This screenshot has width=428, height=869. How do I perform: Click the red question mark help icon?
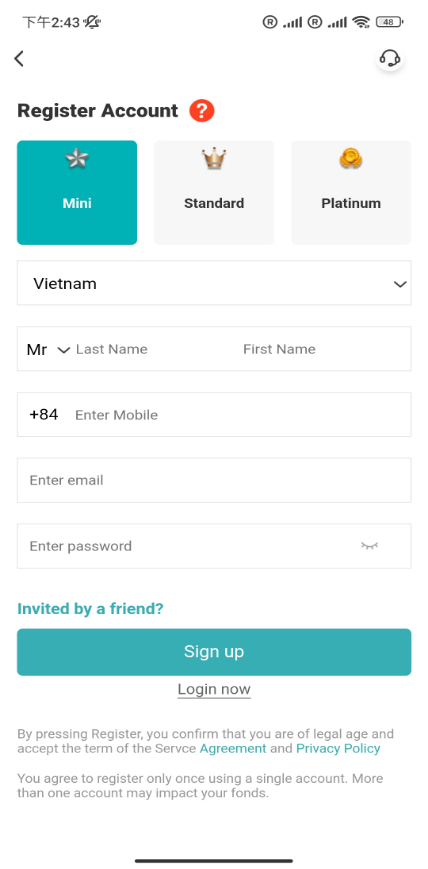click(x=202, y=111)
